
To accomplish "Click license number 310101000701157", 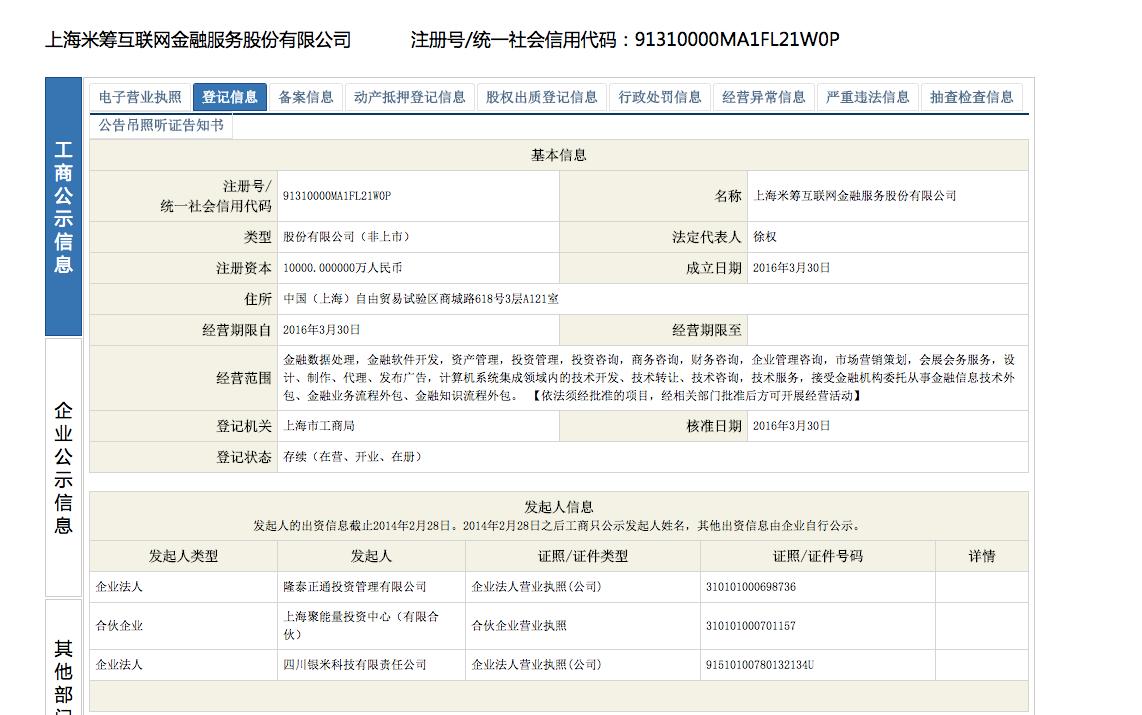I will click(x=751, y=625).
